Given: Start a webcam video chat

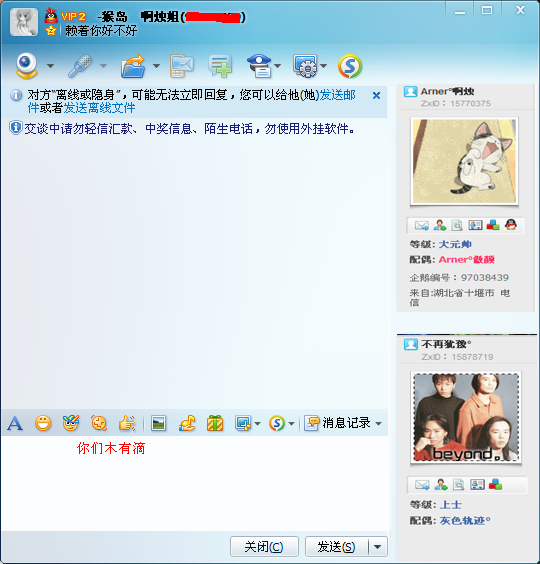Looking at the screenshot, I should [x=27, y=66].
